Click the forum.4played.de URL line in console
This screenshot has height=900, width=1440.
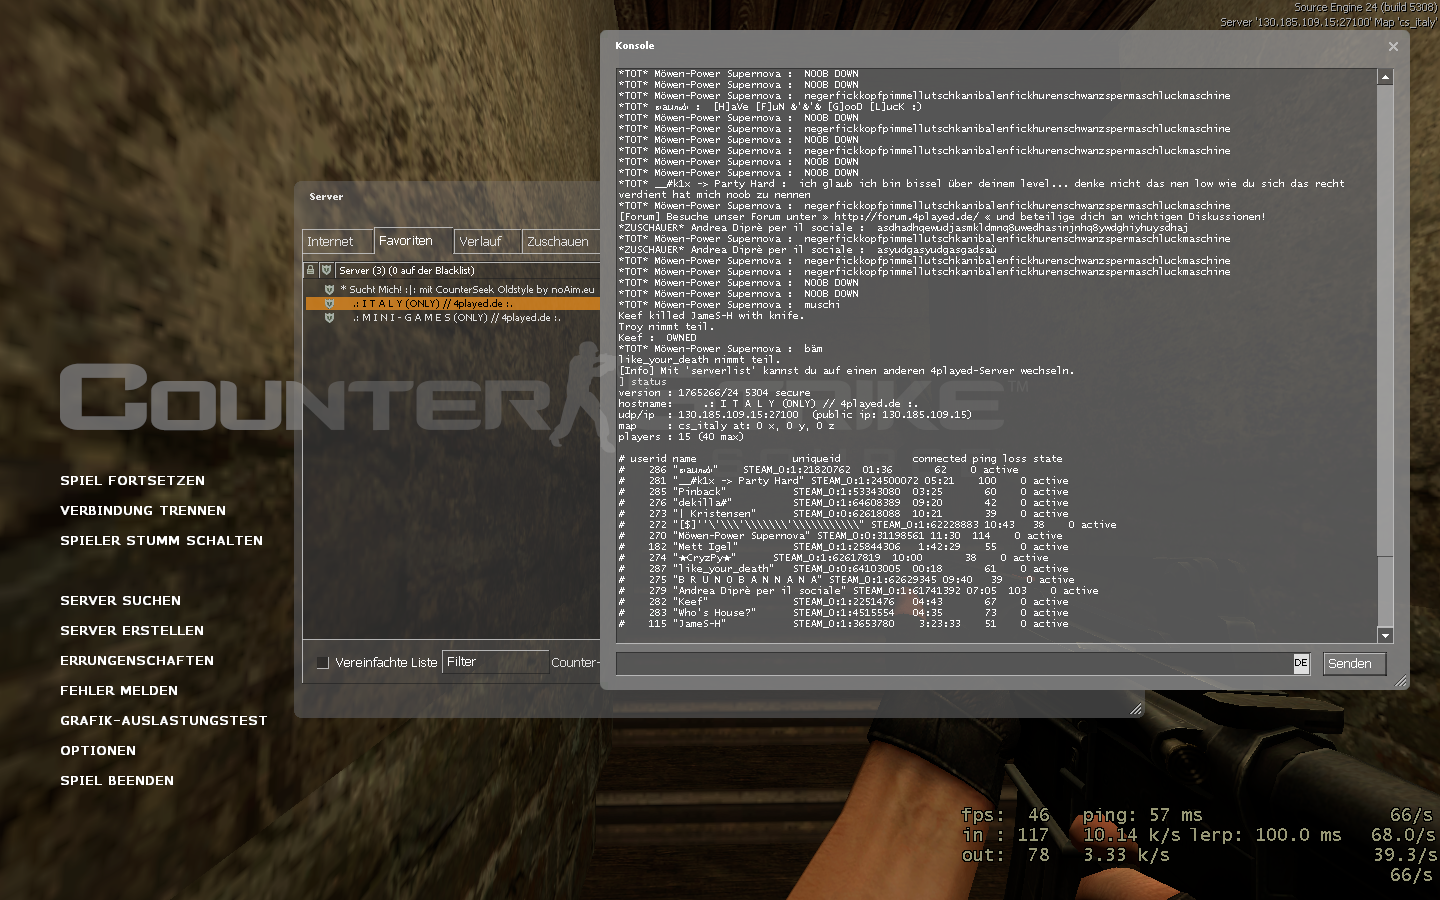click(942, 217)
